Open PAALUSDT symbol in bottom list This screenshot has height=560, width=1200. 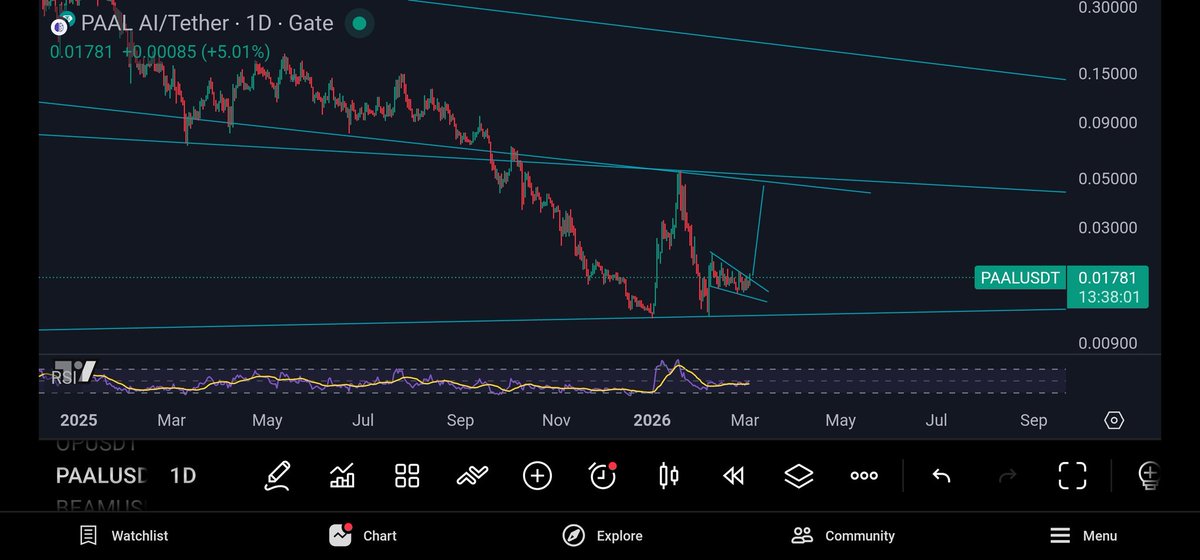[x=102, y=476]
